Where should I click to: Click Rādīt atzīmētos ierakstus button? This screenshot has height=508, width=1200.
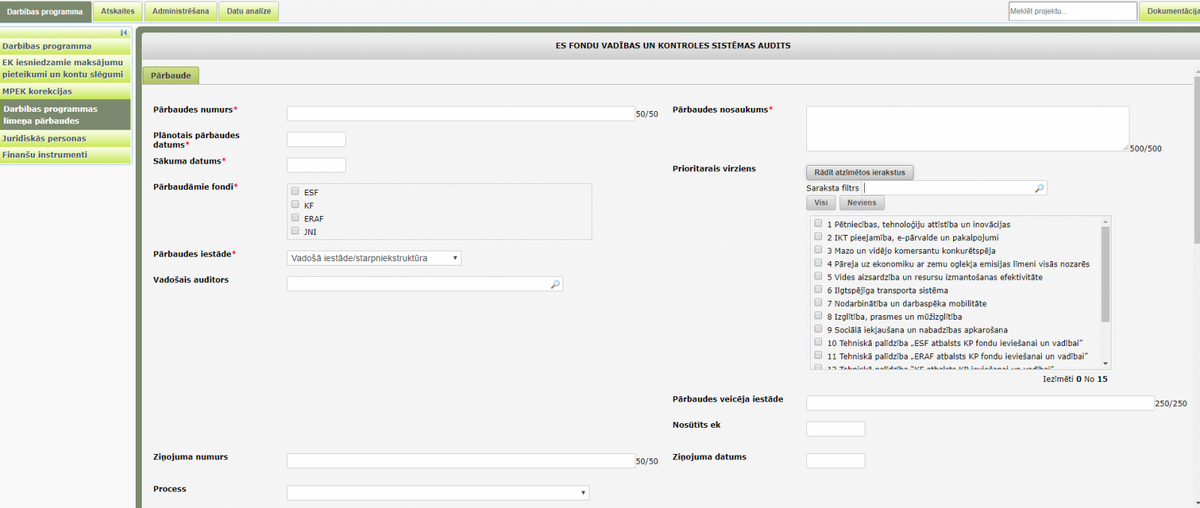860,172
